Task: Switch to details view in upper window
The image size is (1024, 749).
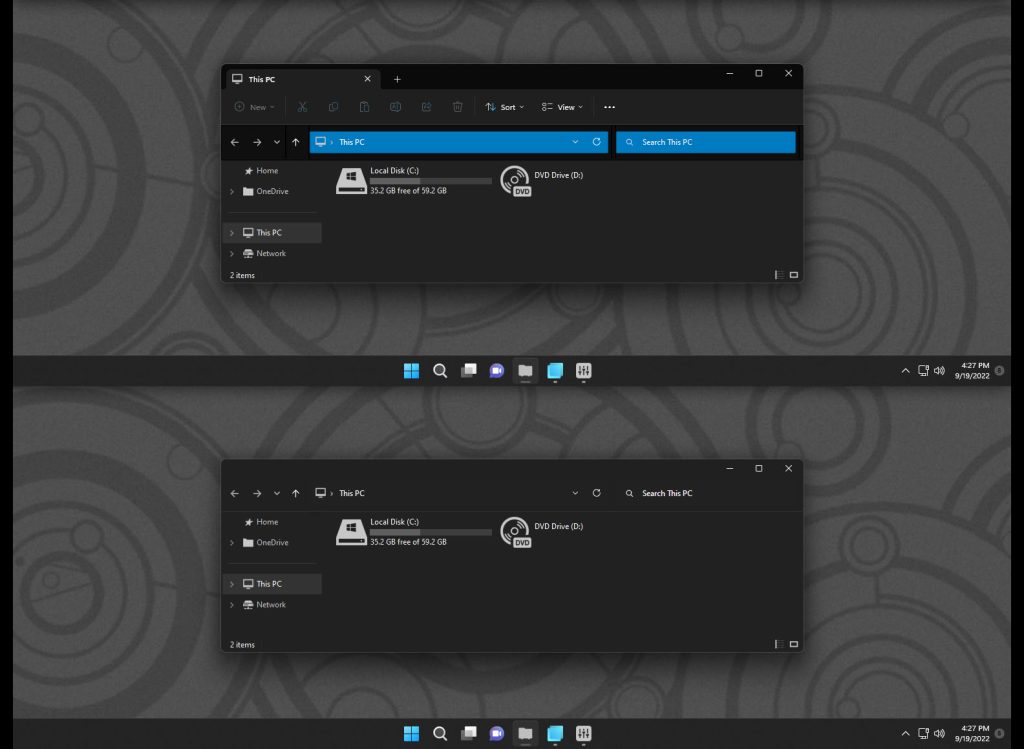Action: coord(779,275)
